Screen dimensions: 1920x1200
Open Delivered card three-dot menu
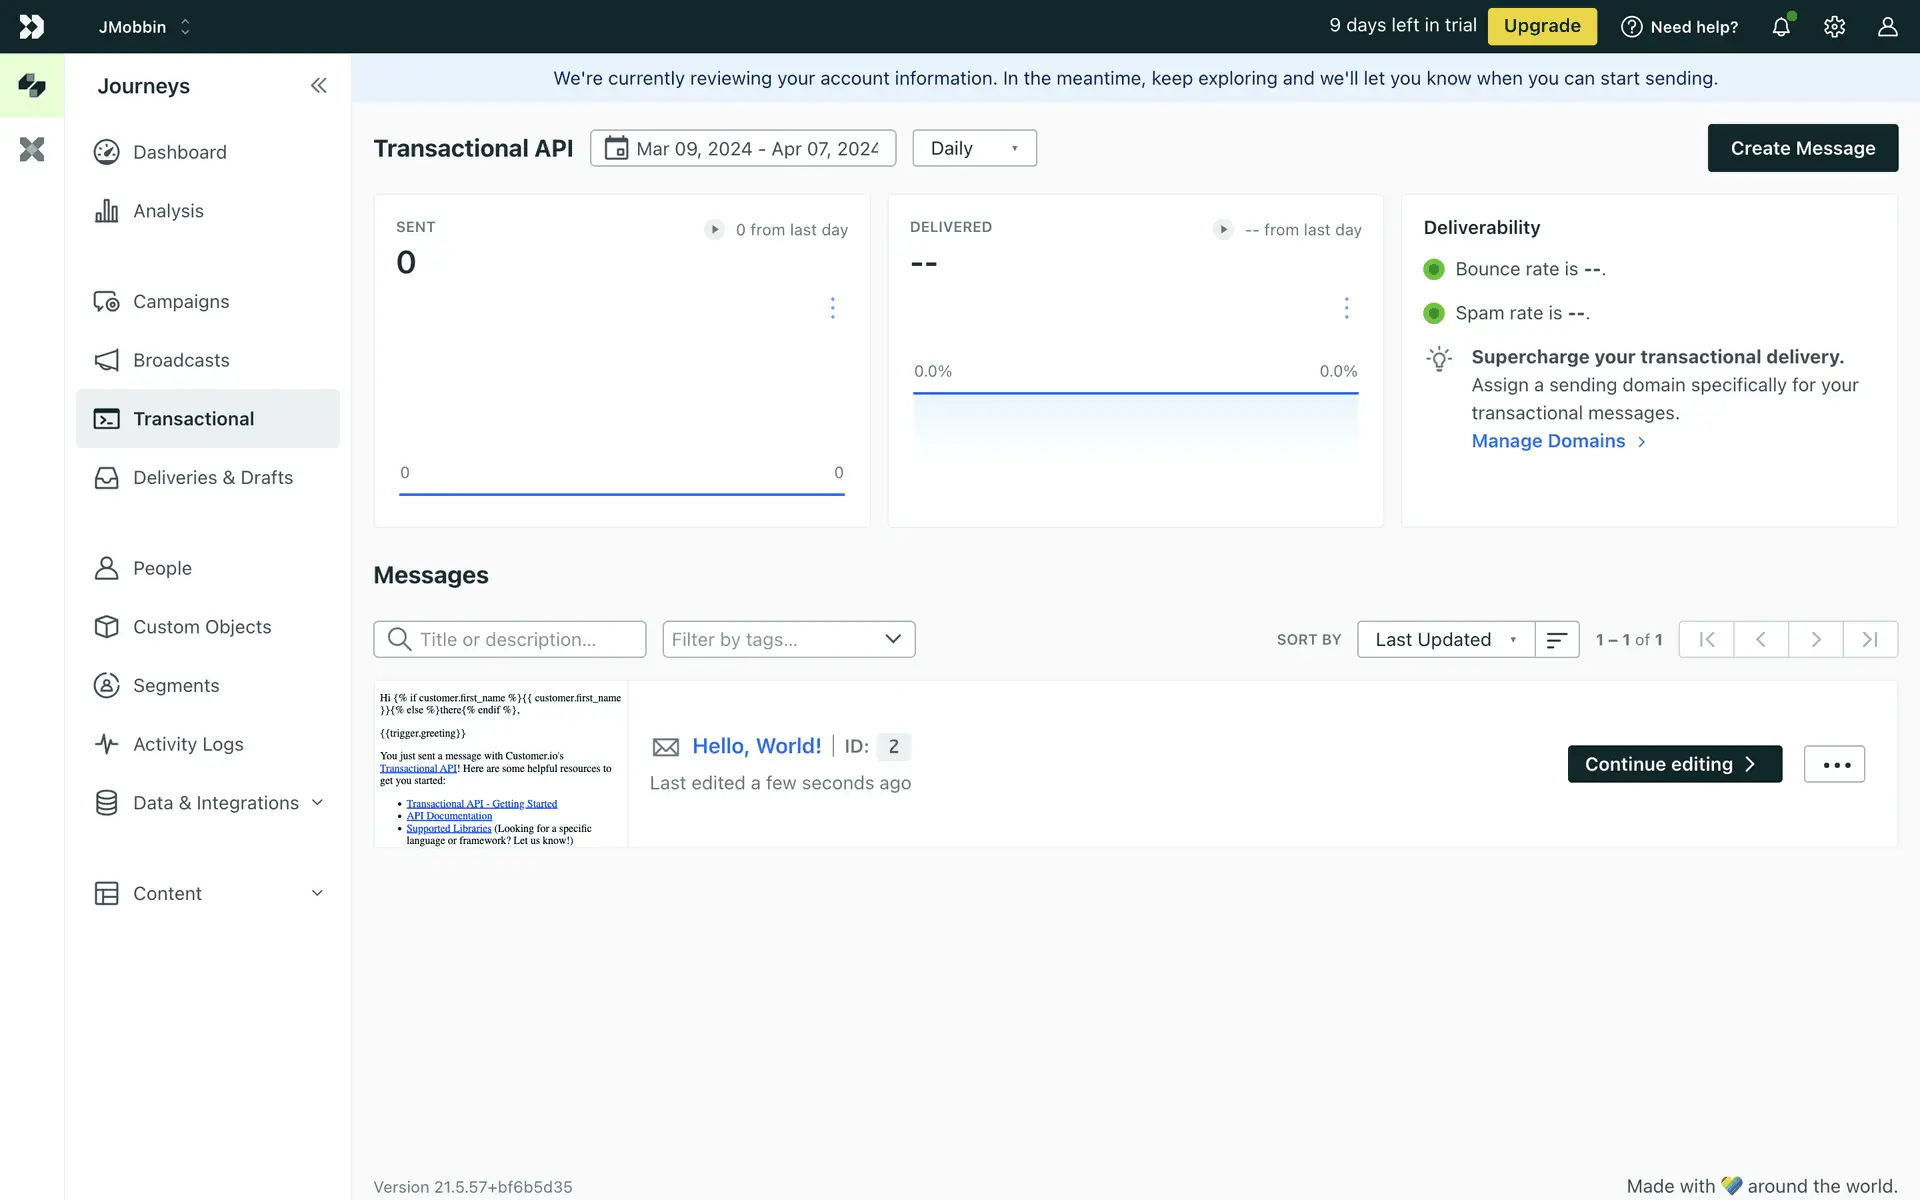[1346, 308]
